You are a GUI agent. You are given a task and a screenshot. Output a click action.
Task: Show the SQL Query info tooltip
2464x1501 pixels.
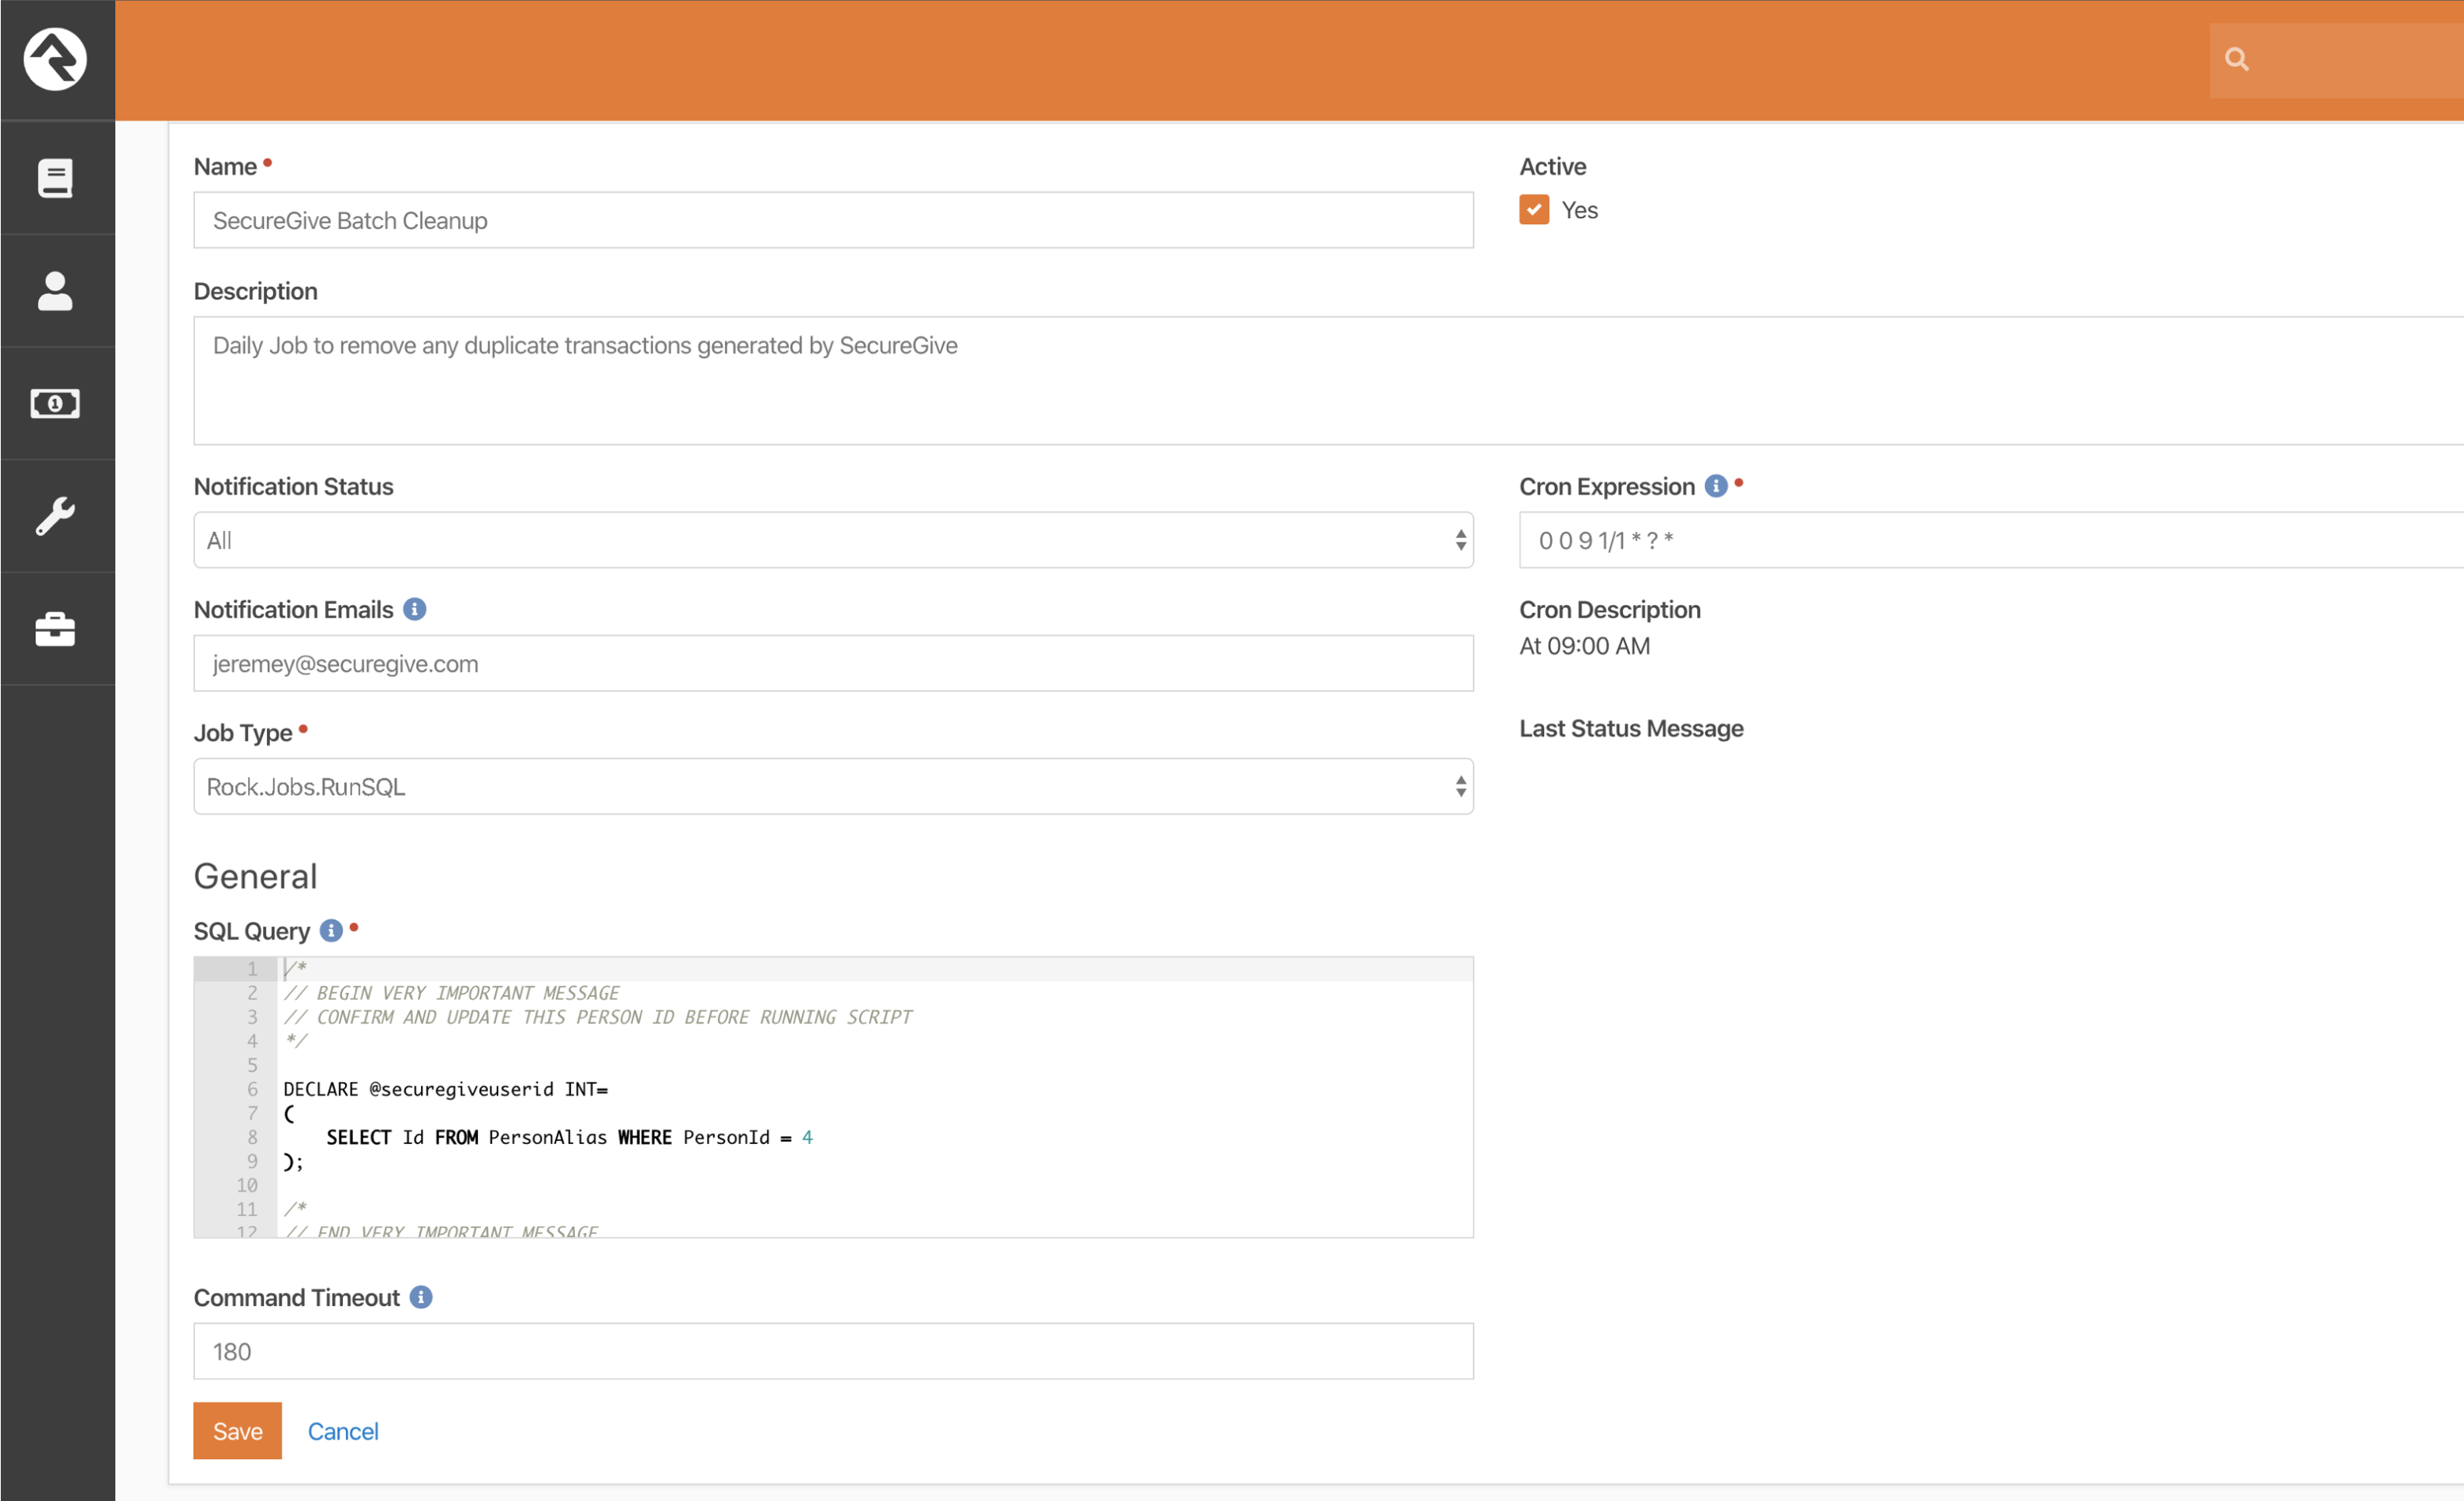331,931
